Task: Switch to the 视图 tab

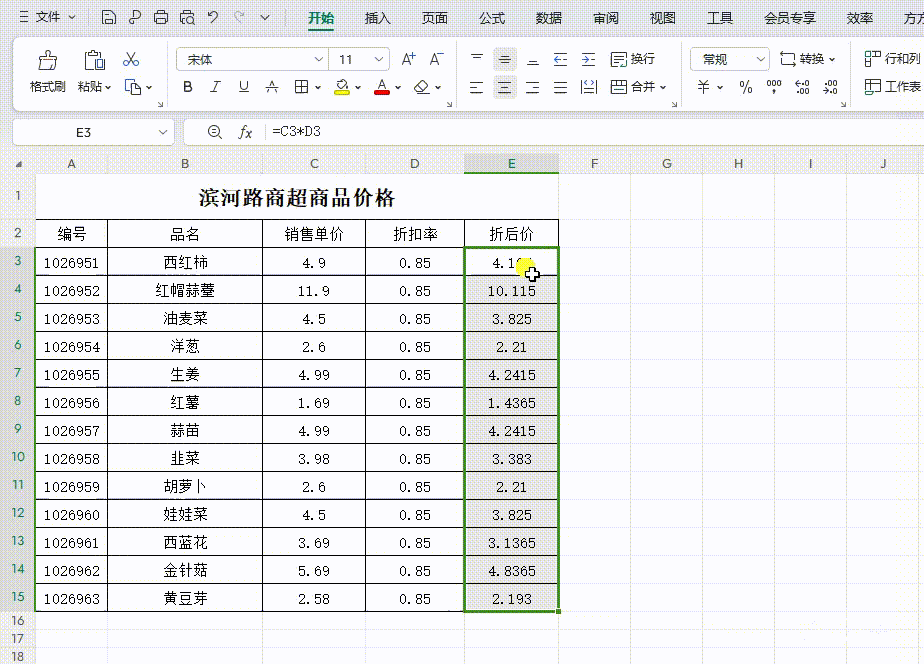Action: point(662,18)
